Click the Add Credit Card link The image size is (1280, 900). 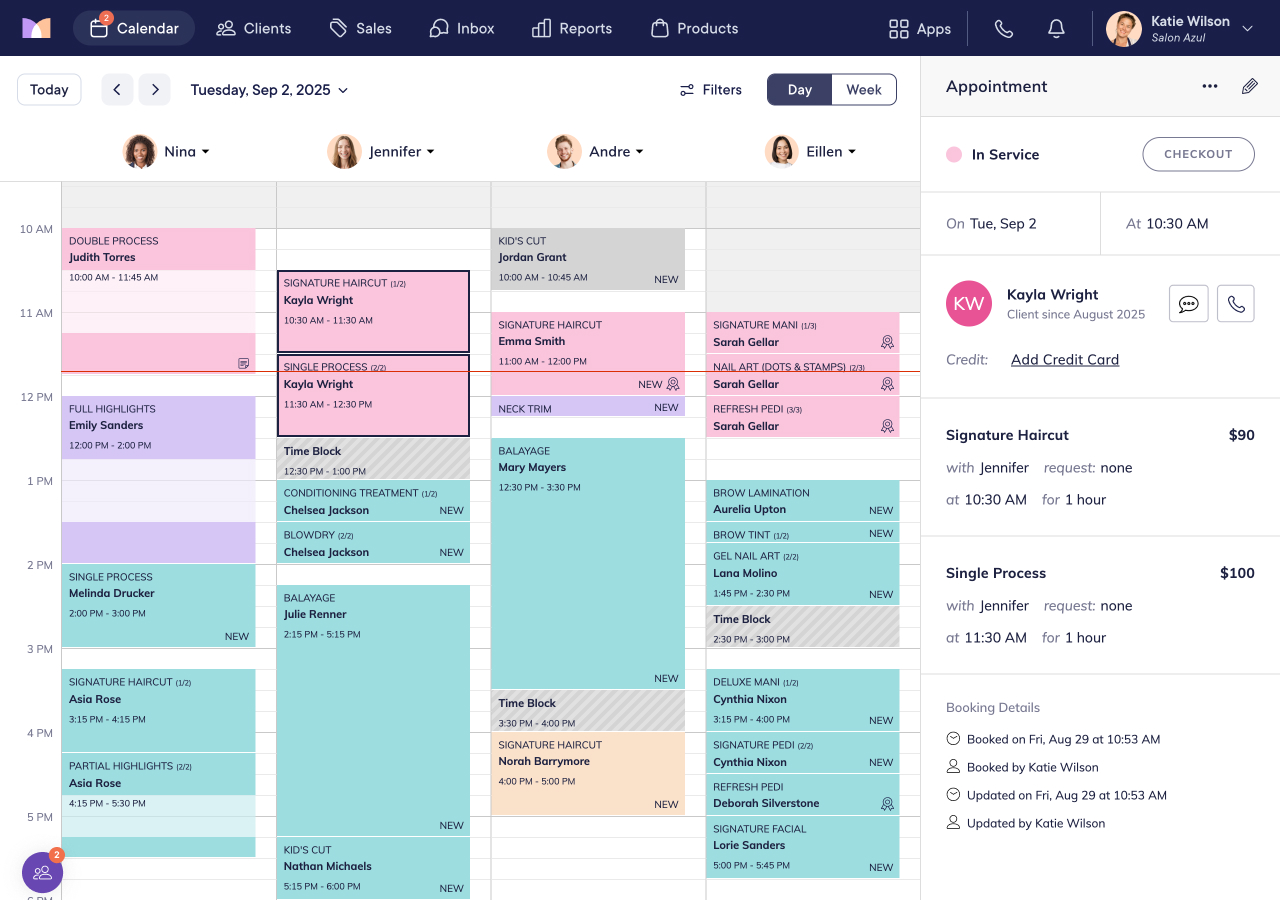(1065, 360)
